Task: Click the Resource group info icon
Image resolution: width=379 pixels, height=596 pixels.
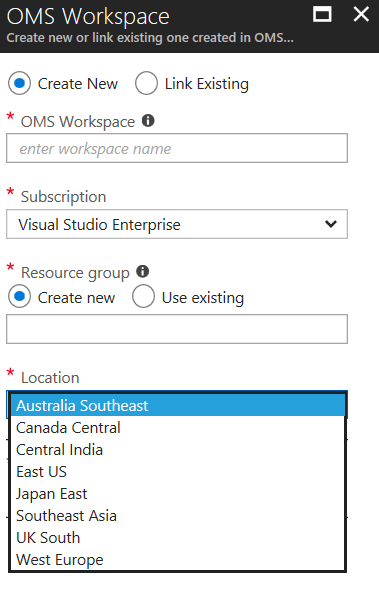Action: coord(143,271)
